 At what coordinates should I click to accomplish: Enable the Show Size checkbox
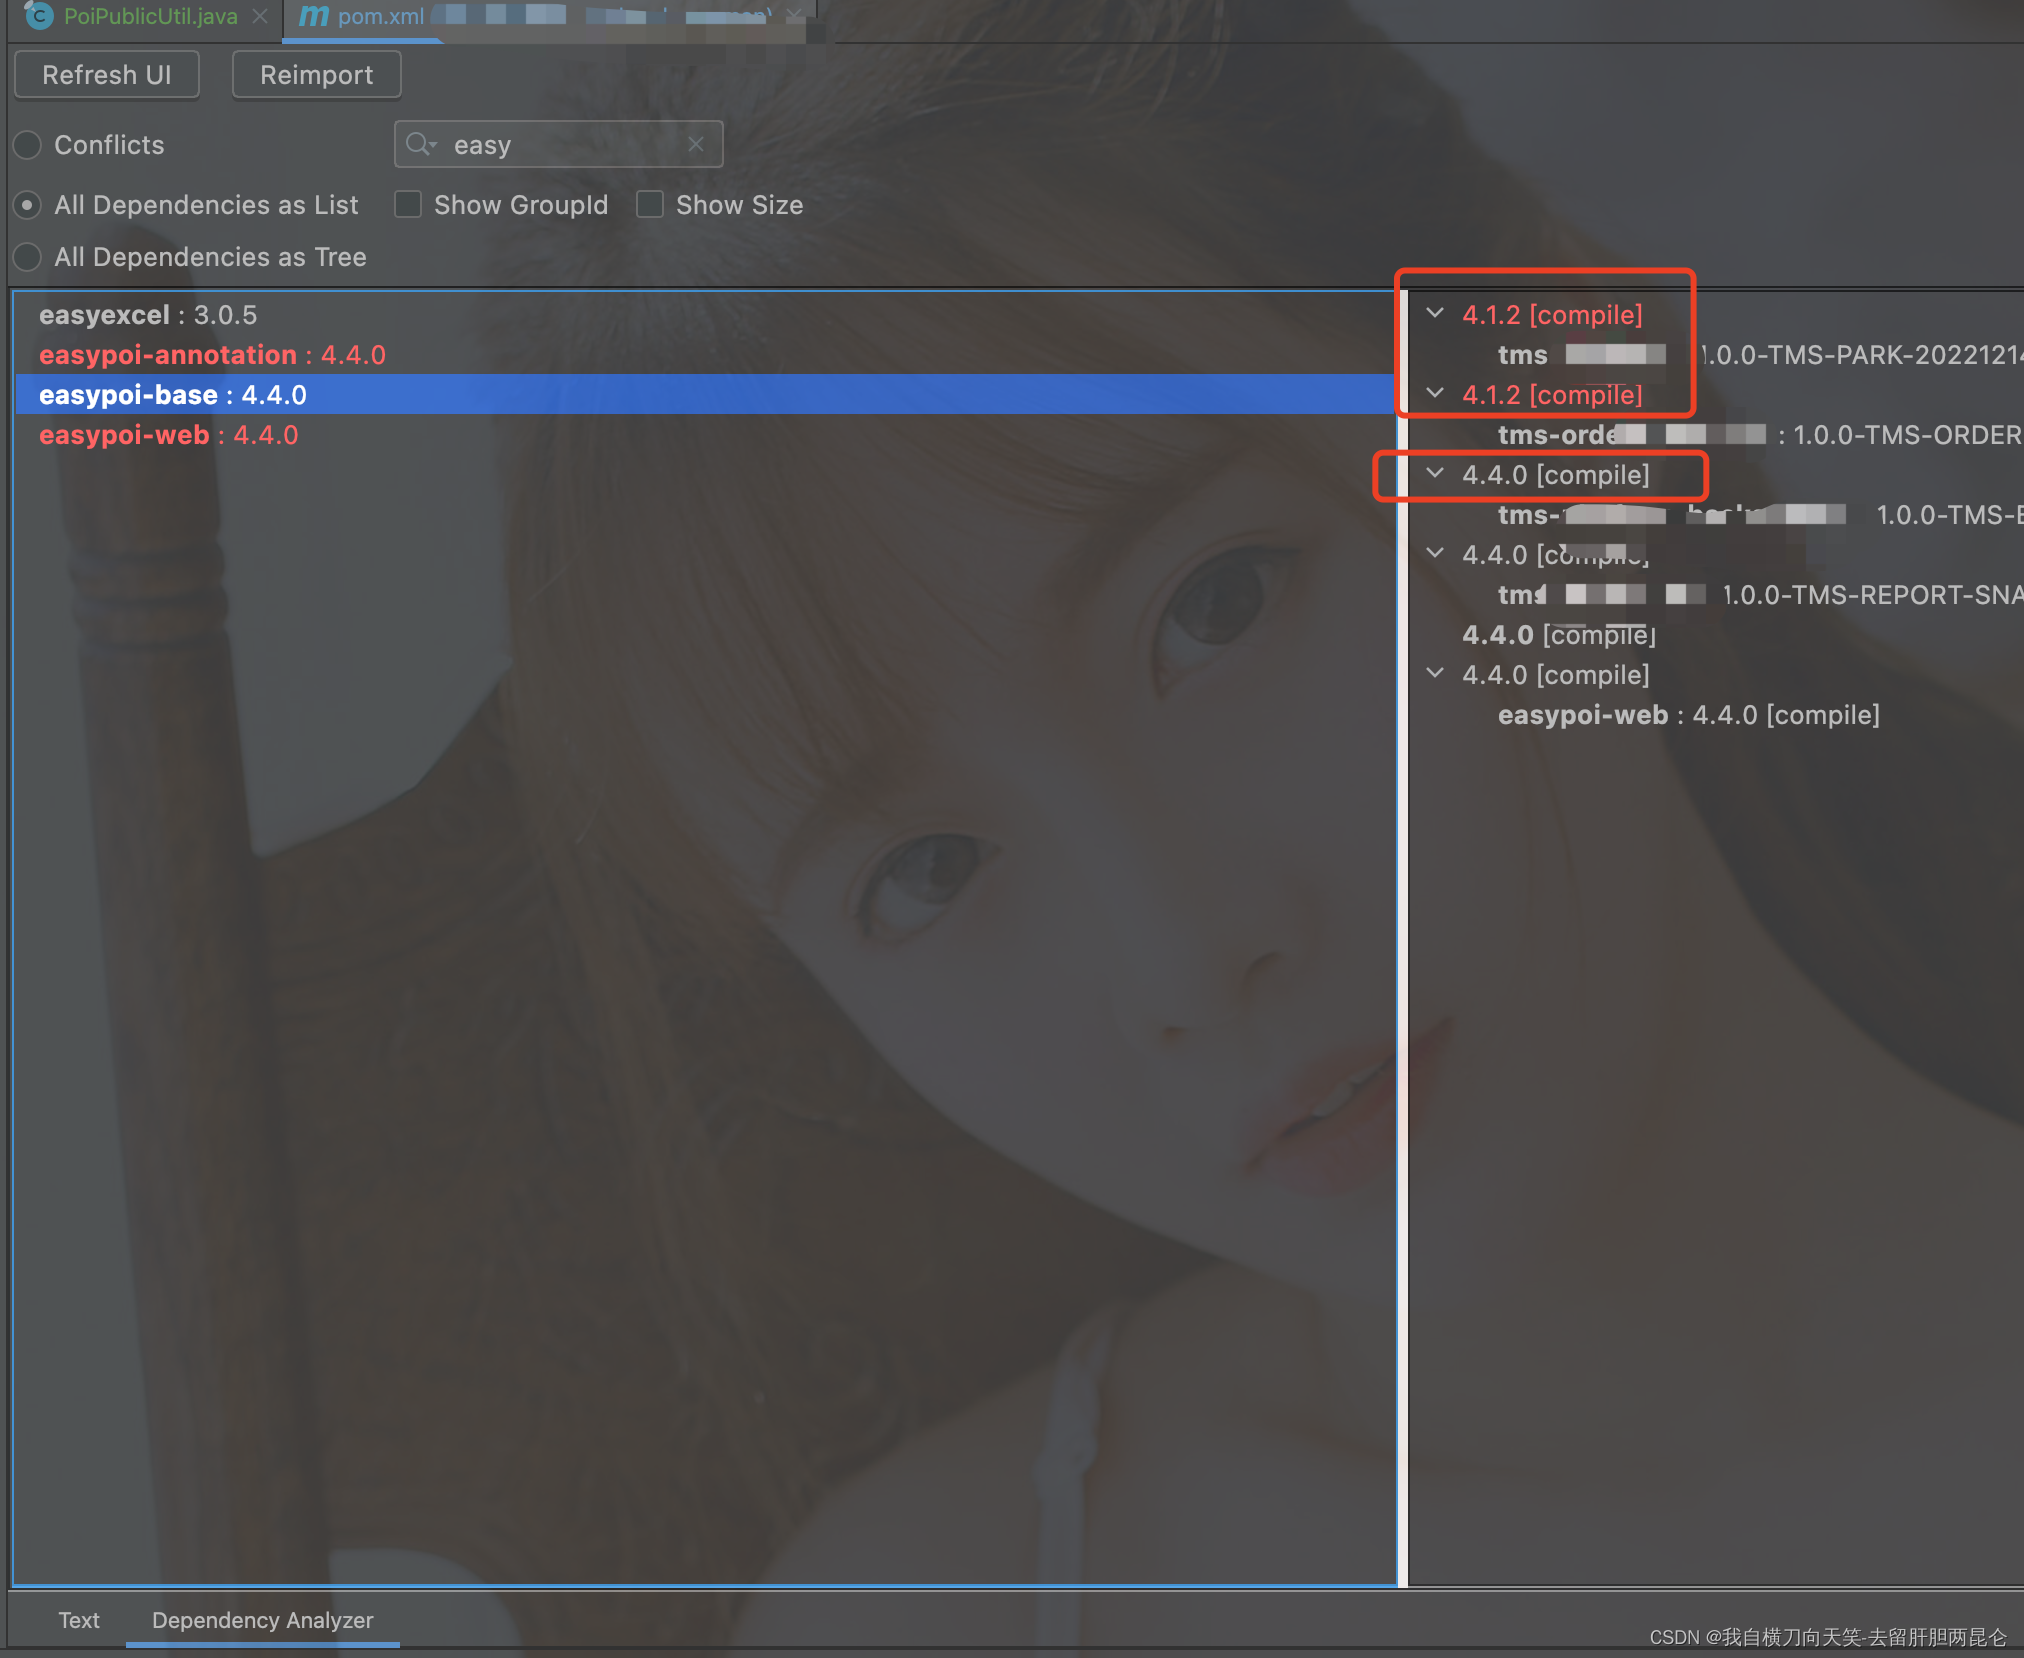click(x=650, y=205)
